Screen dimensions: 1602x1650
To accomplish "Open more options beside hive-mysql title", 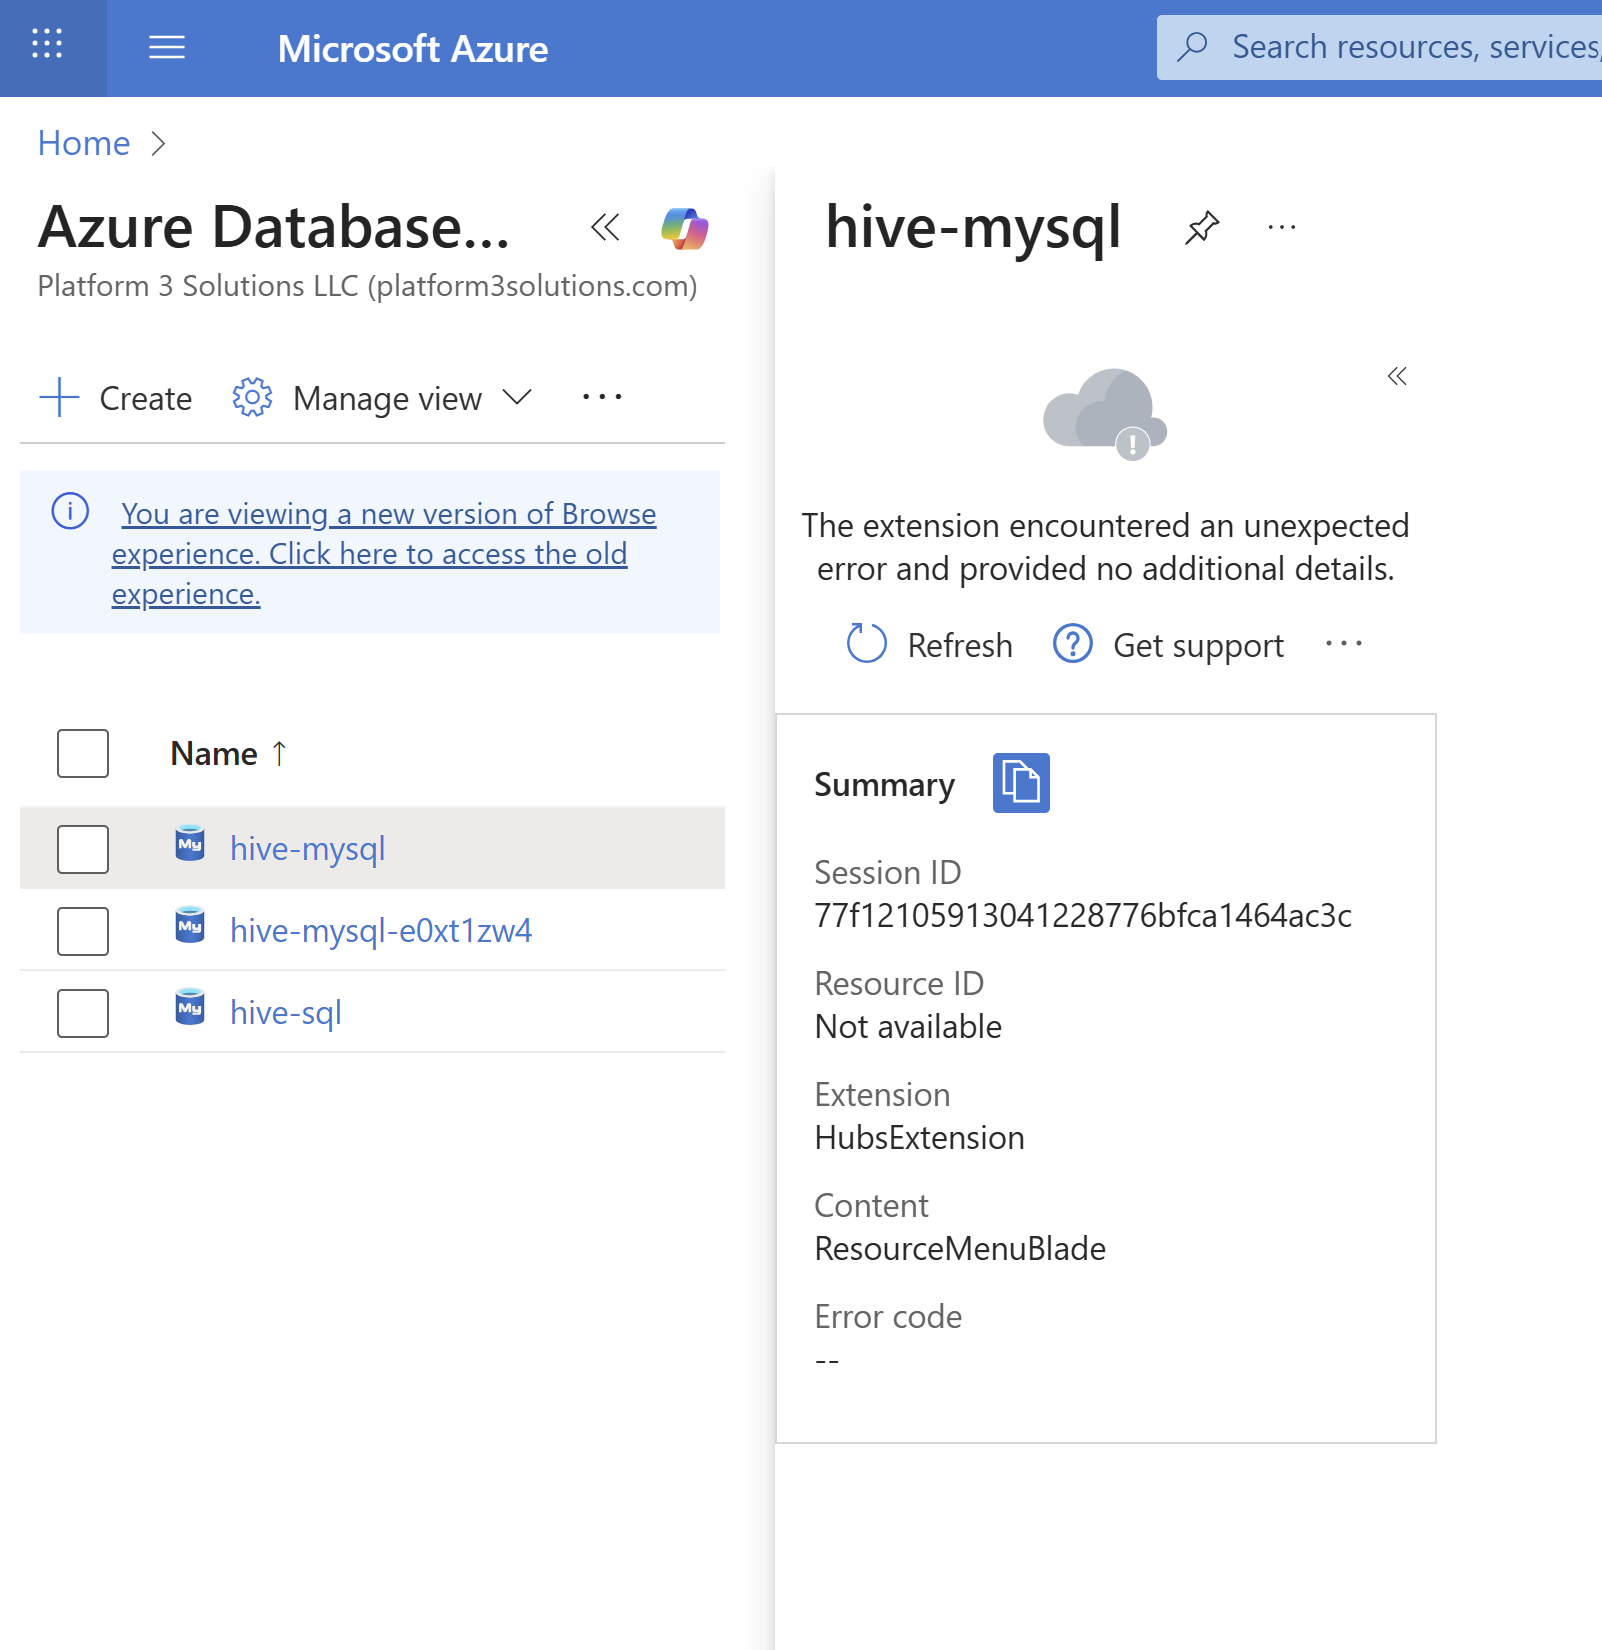I will click(x=1281, y=227).
